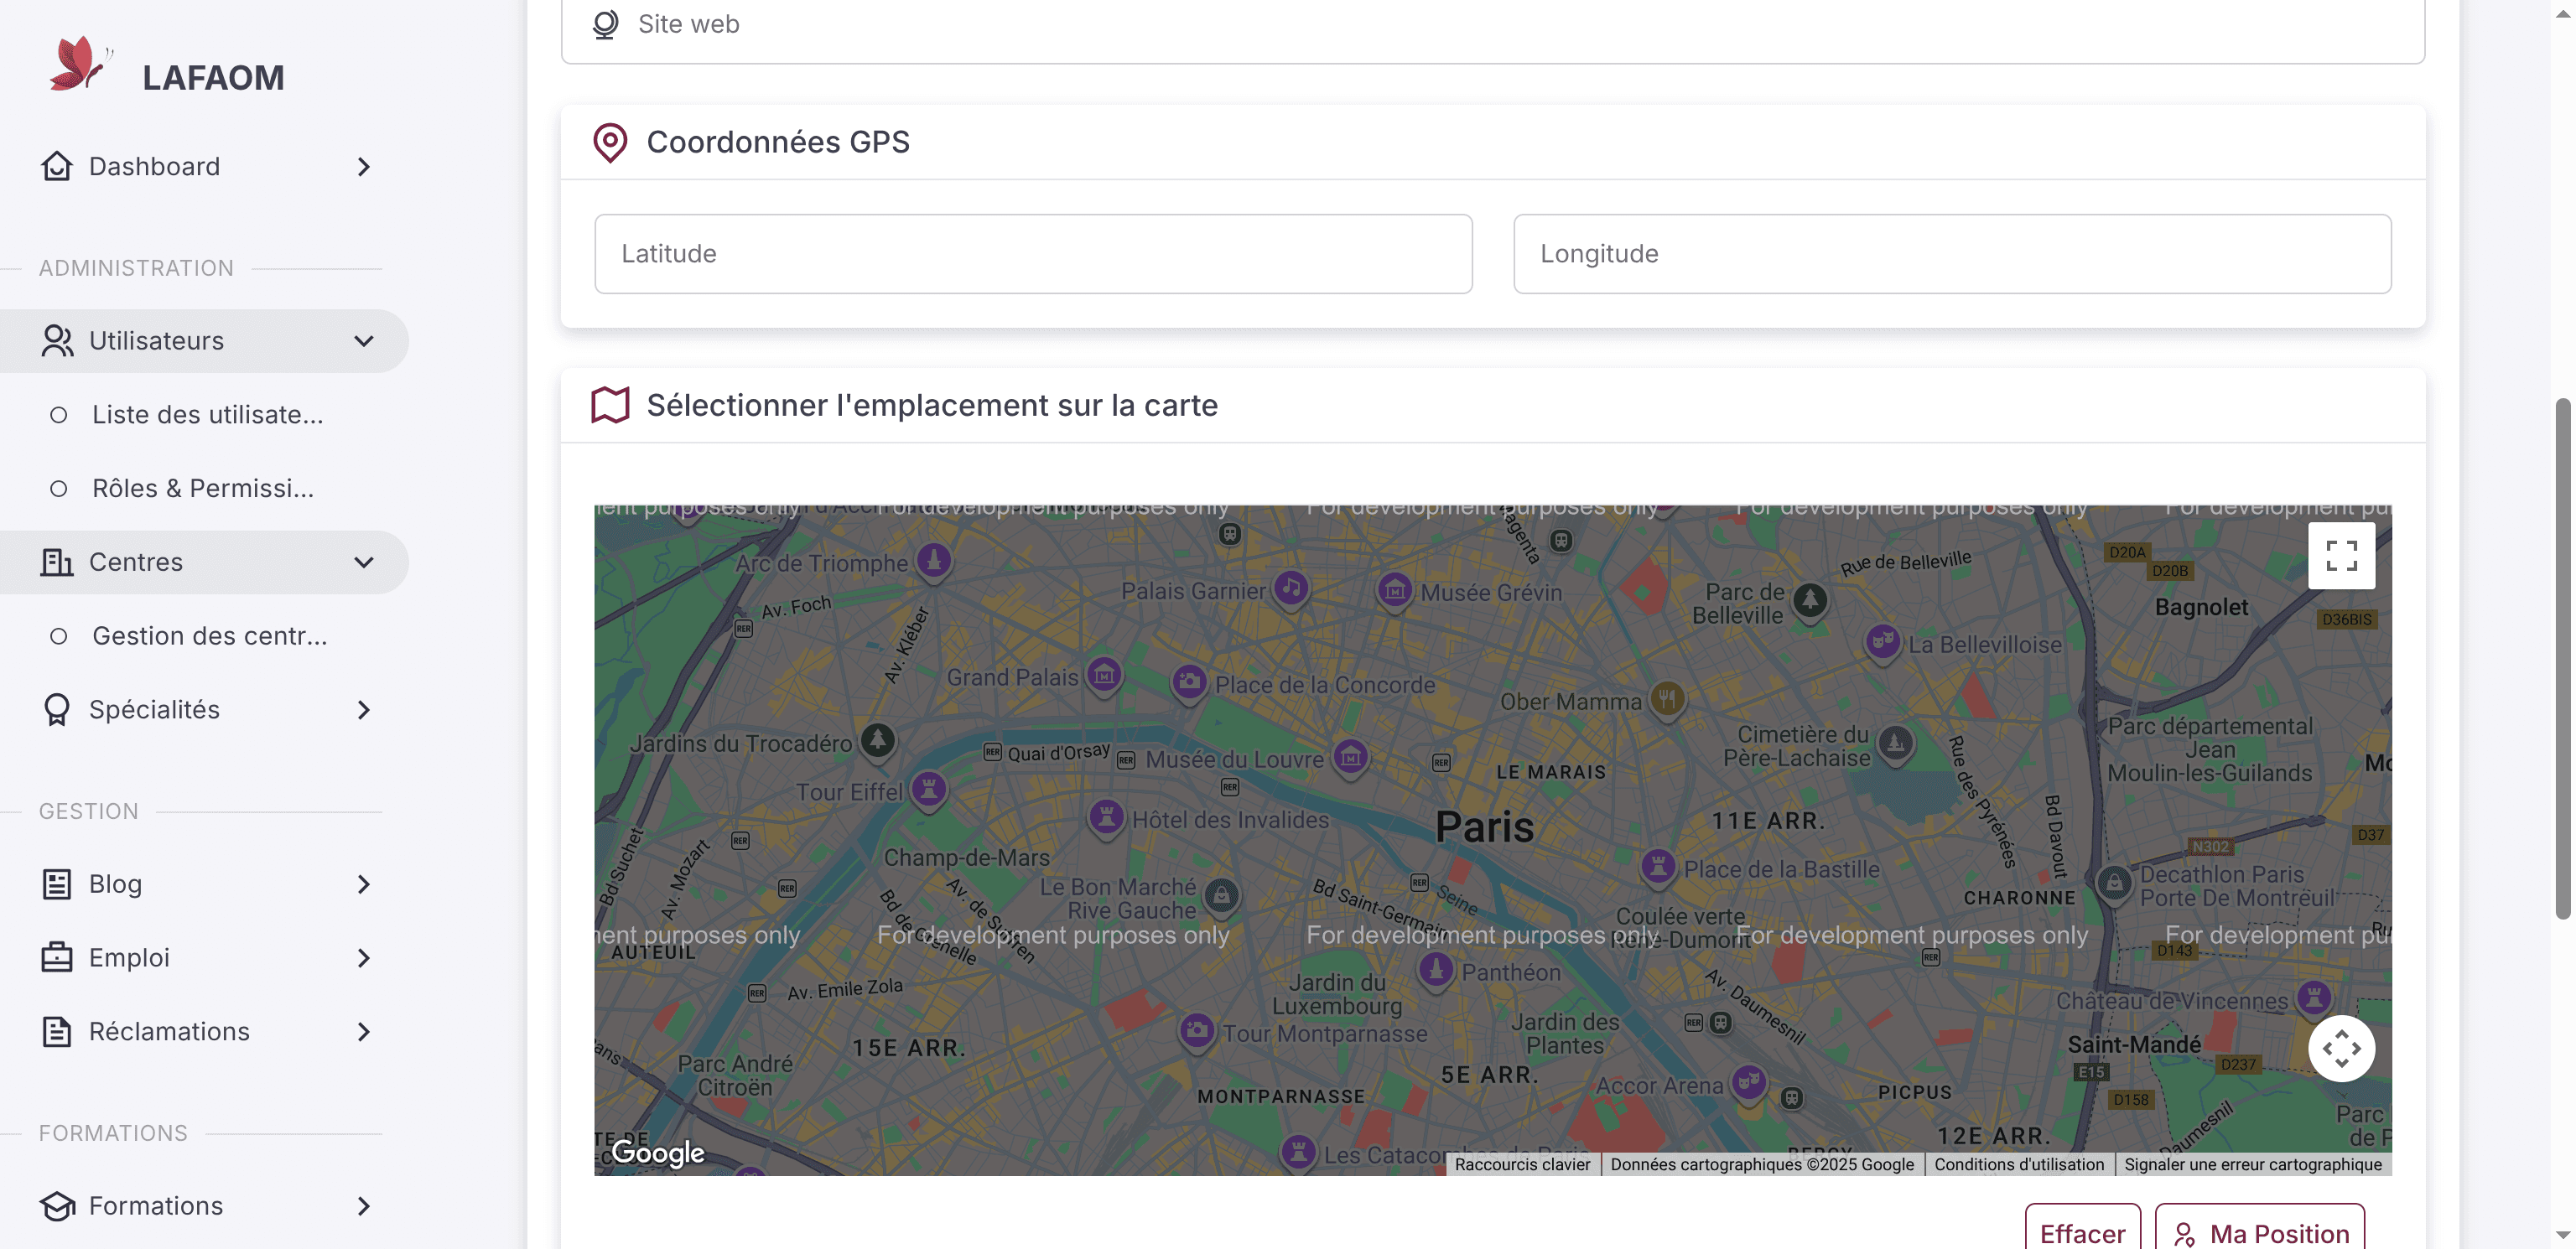The height and width of the screenshot is (1249, 2576).
Task: Expand the Réclamations menu chevron
Action: point(364,1032)
